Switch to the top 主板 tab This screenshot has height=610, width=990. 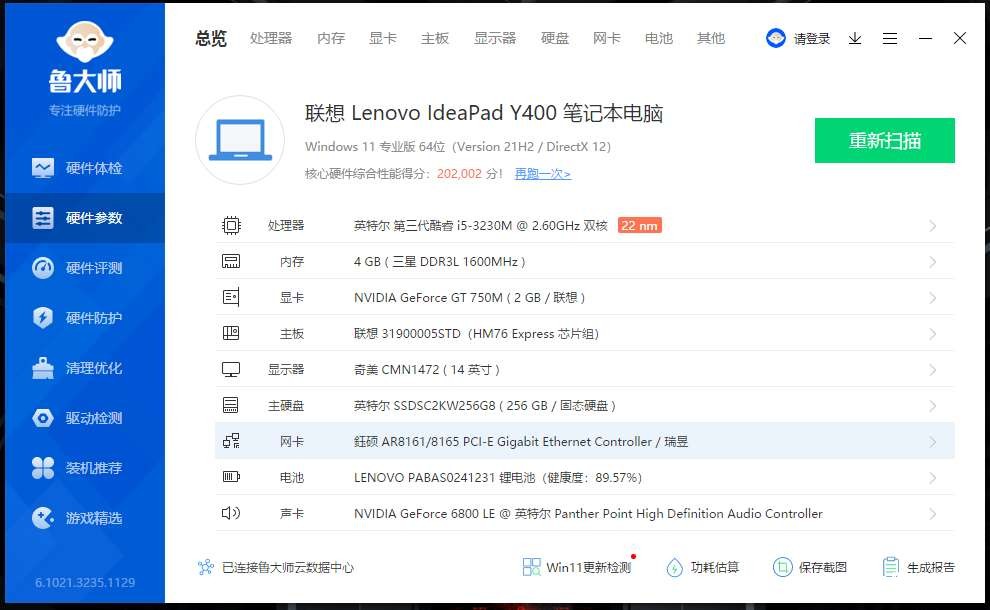[x=435, y=39]
